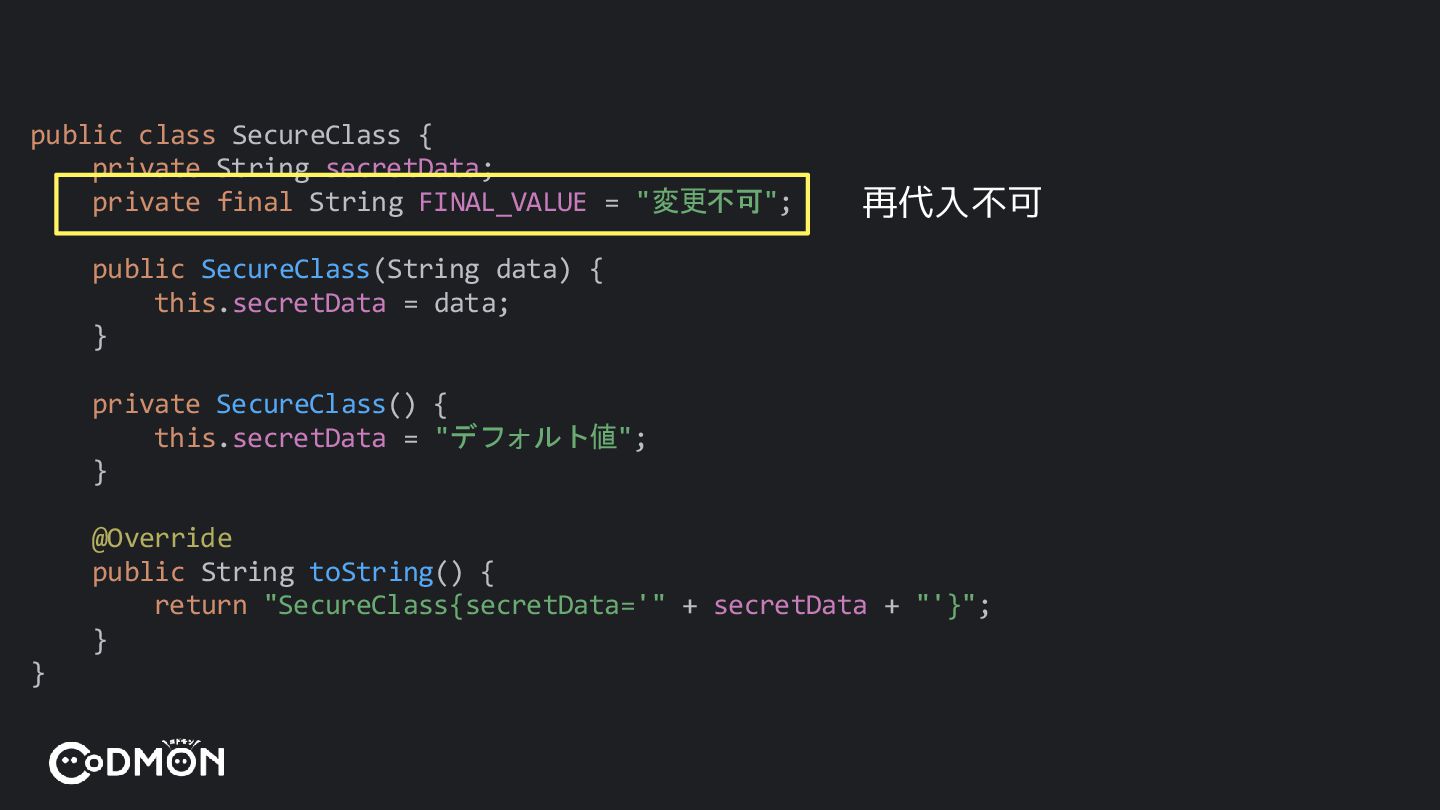
Task: Click the data parameter in the constructor
Action: coord(526,270)
